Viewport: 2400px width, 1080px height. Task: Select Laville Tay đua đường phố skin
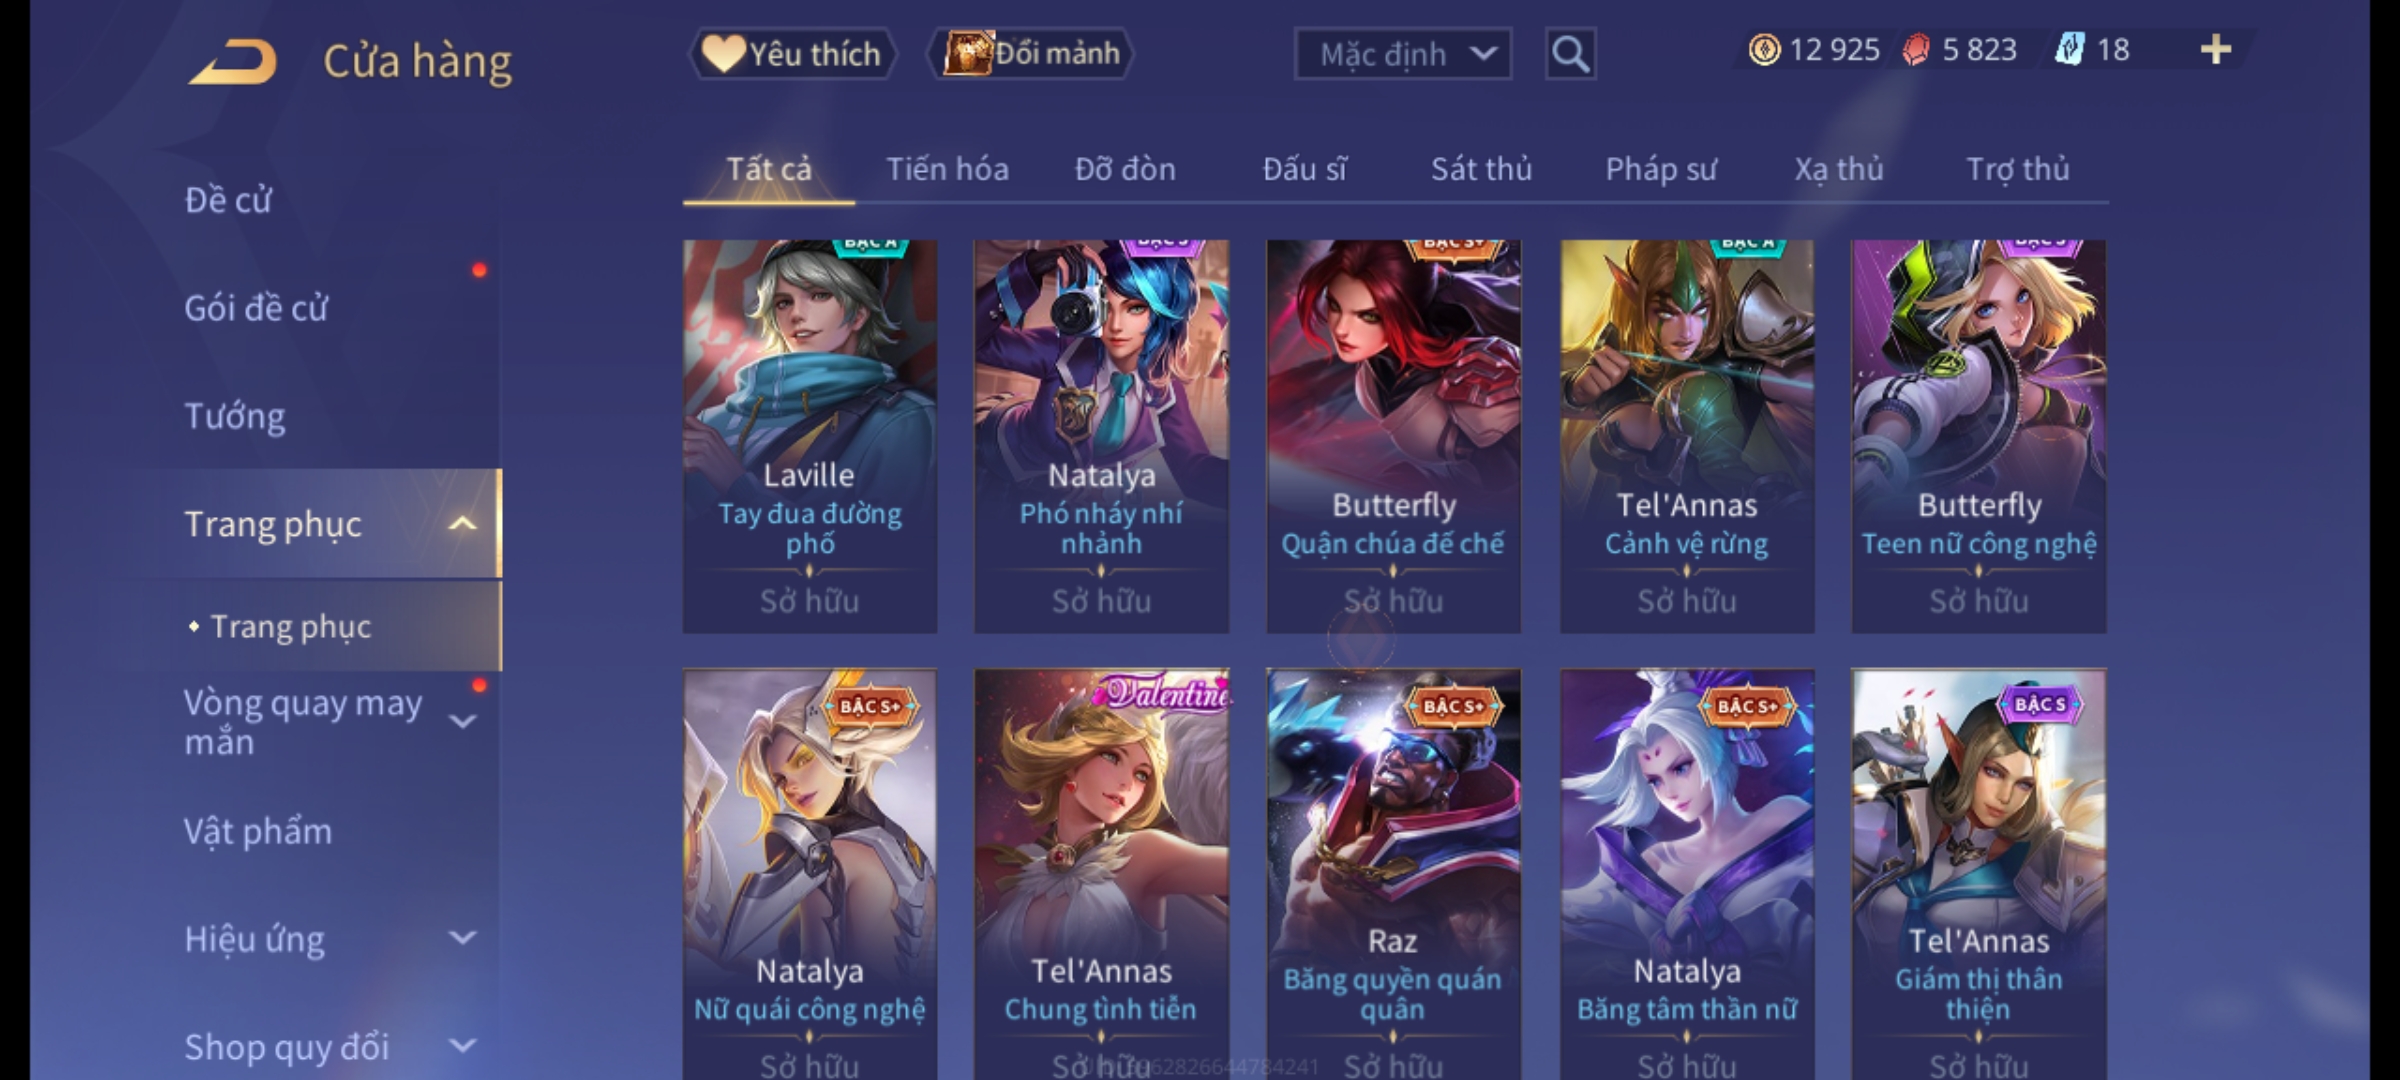click(x=810, y=436)
